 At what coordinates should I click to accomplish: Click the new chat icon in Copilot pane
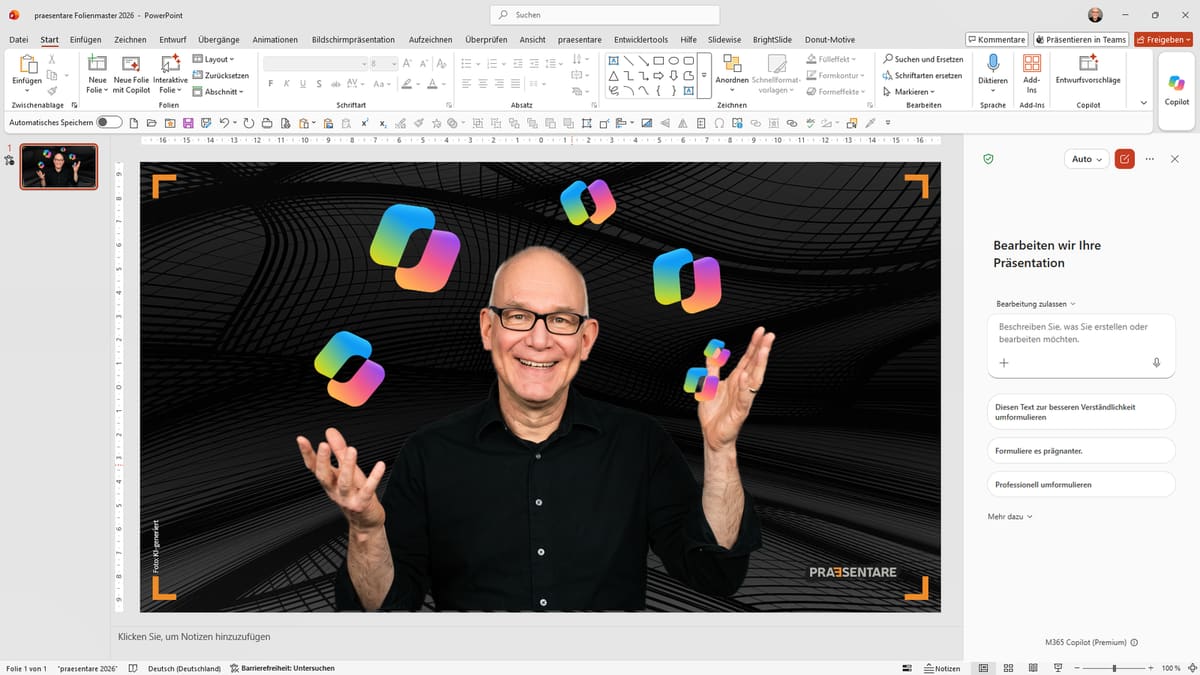1125,159
